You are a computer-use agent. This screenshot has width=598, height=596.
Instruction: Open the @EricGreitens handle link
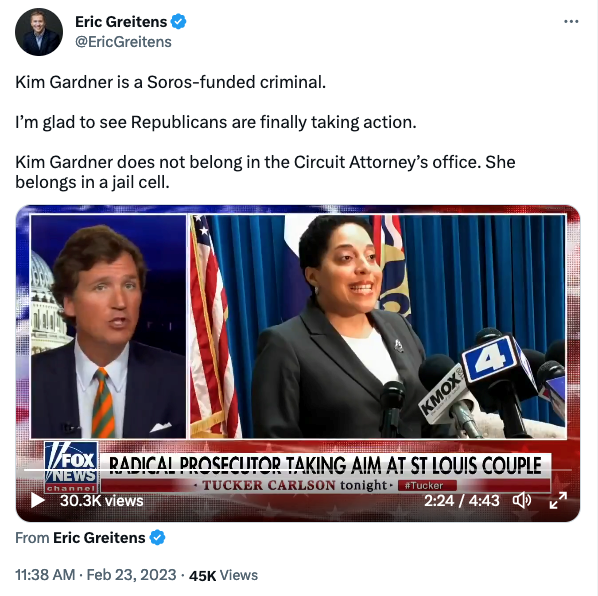(x=123, y=42)
